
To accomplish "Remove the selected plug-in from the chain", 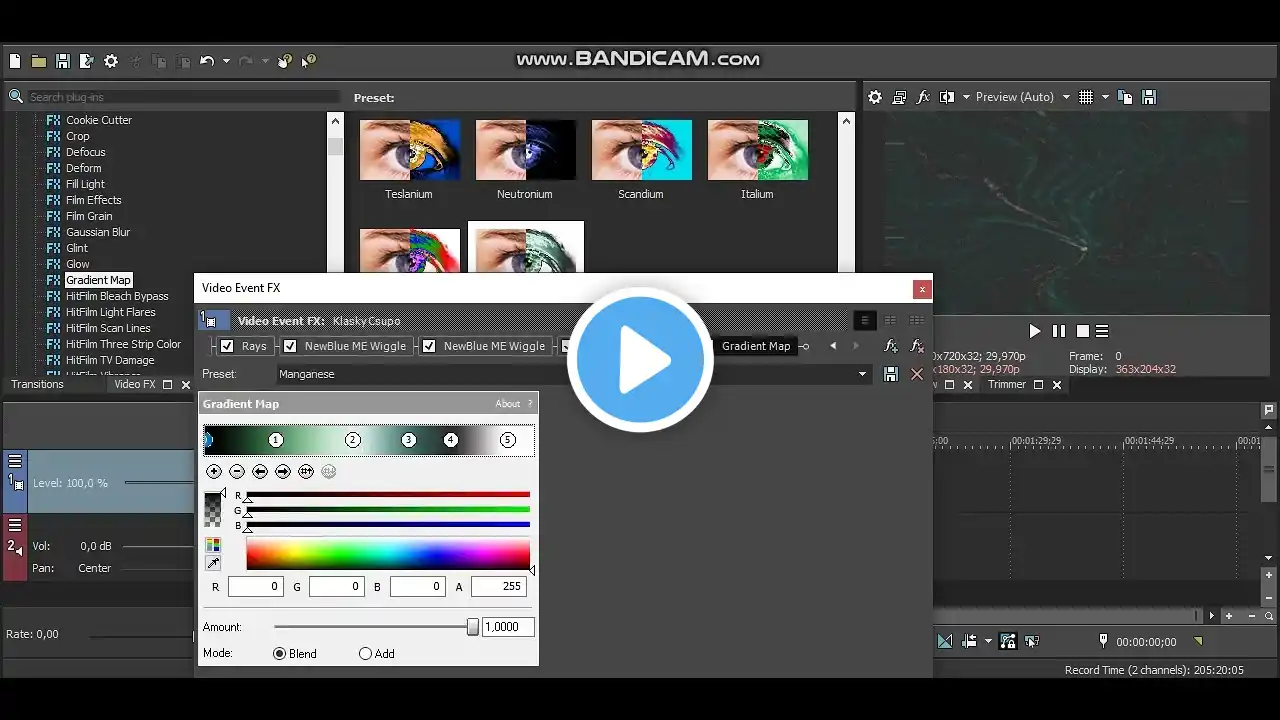I will (x=917, y=346).
